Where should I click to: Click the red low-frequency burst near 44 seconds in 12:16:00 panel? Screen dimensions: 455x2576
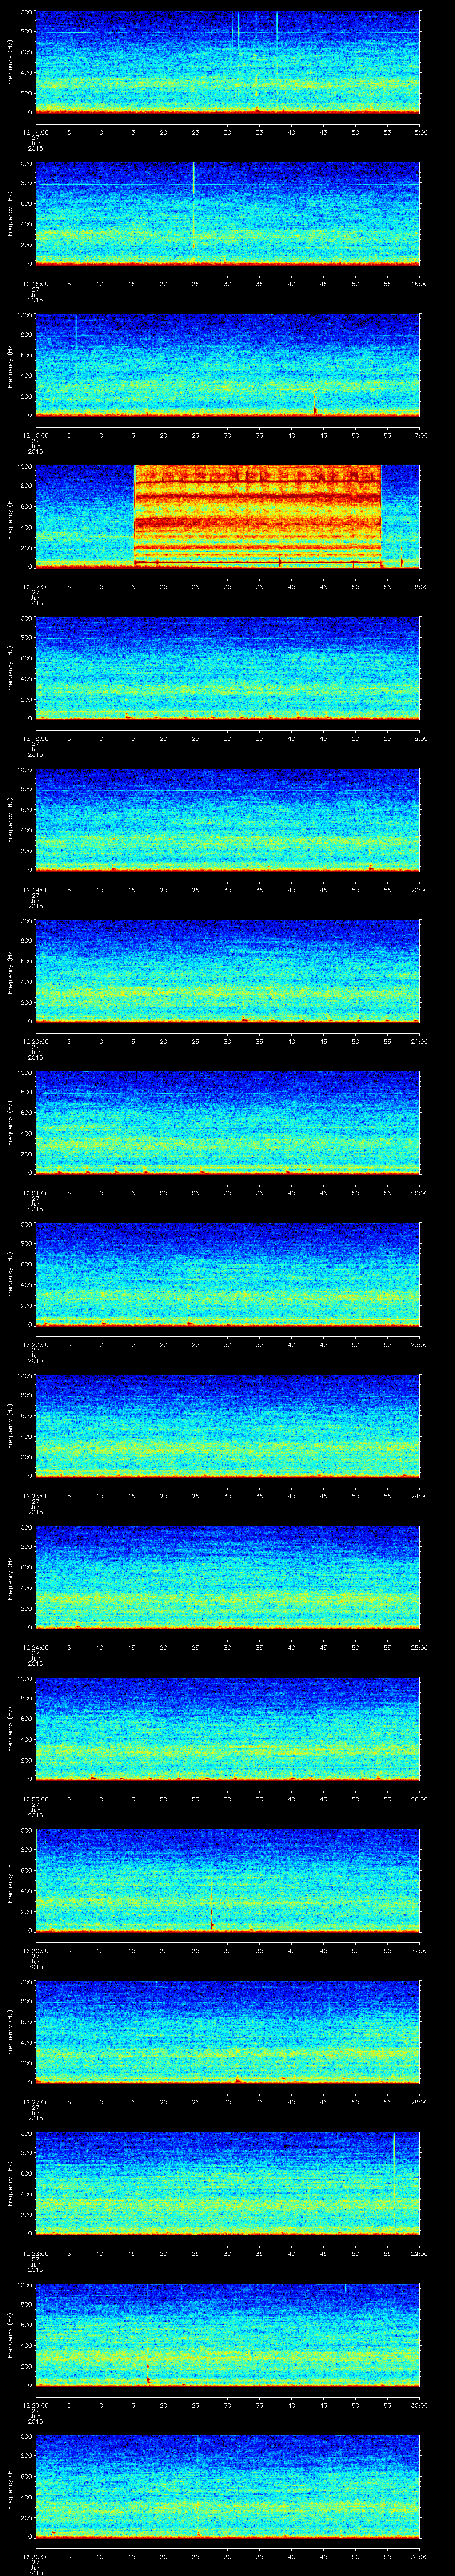(x=315, y=403)
